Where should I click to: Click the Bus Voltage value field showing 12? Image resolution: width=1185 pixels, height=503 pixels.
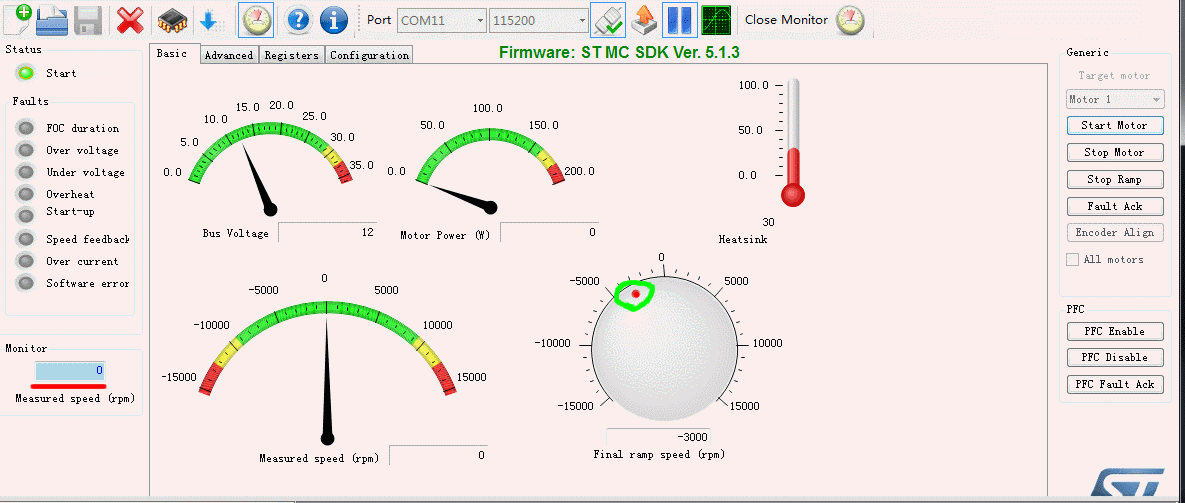point(327,232)
